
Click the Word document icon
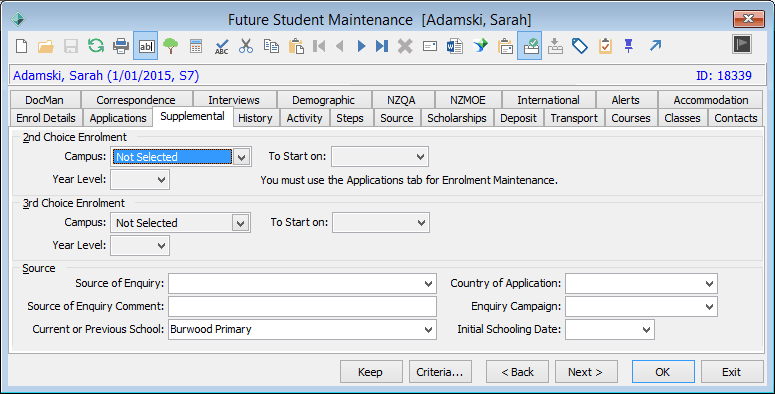[455, 46]
